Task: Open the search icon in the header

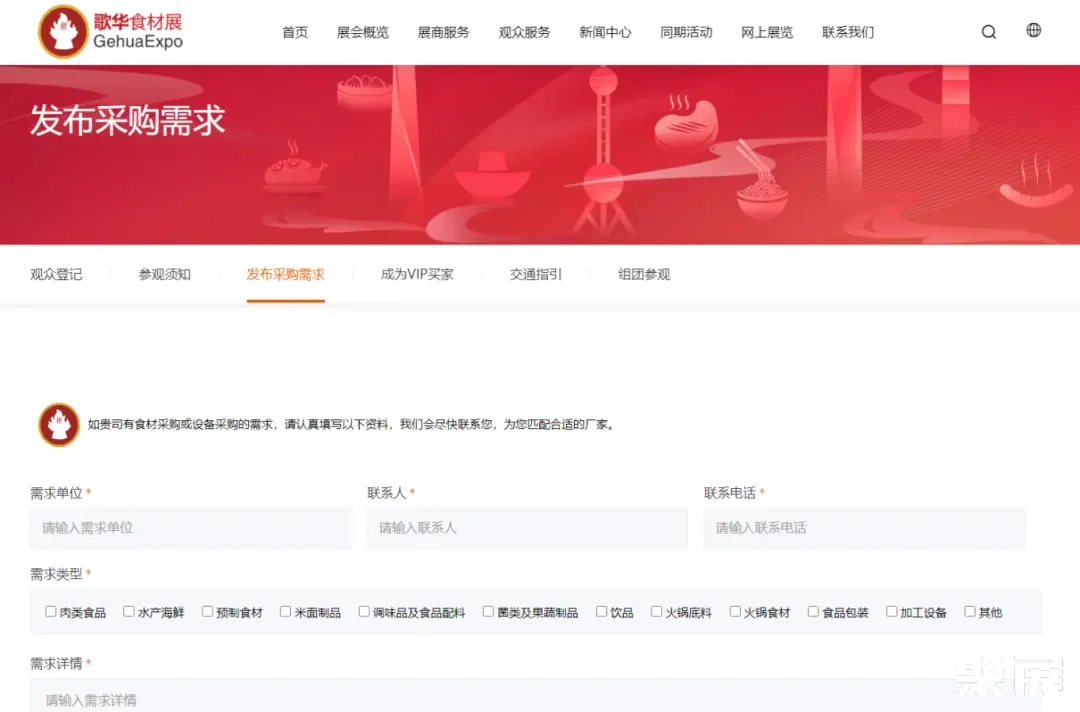Action: click(x=988, y=31)
